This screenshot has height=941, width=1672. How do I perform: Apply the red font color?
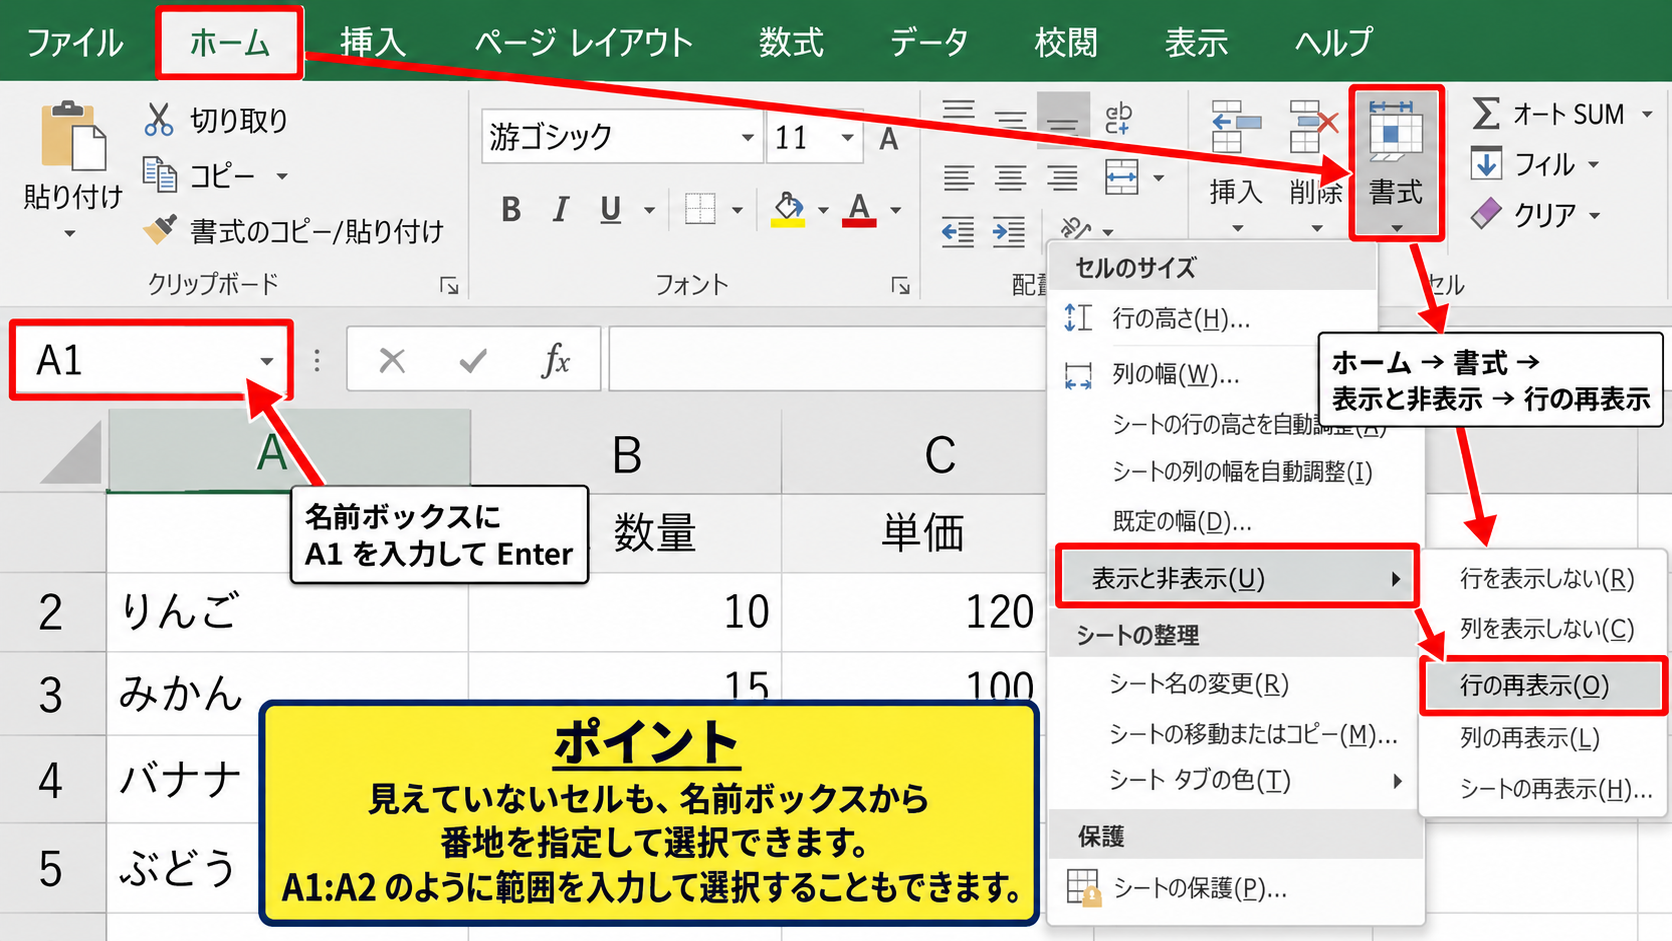[x=859, y=209]
